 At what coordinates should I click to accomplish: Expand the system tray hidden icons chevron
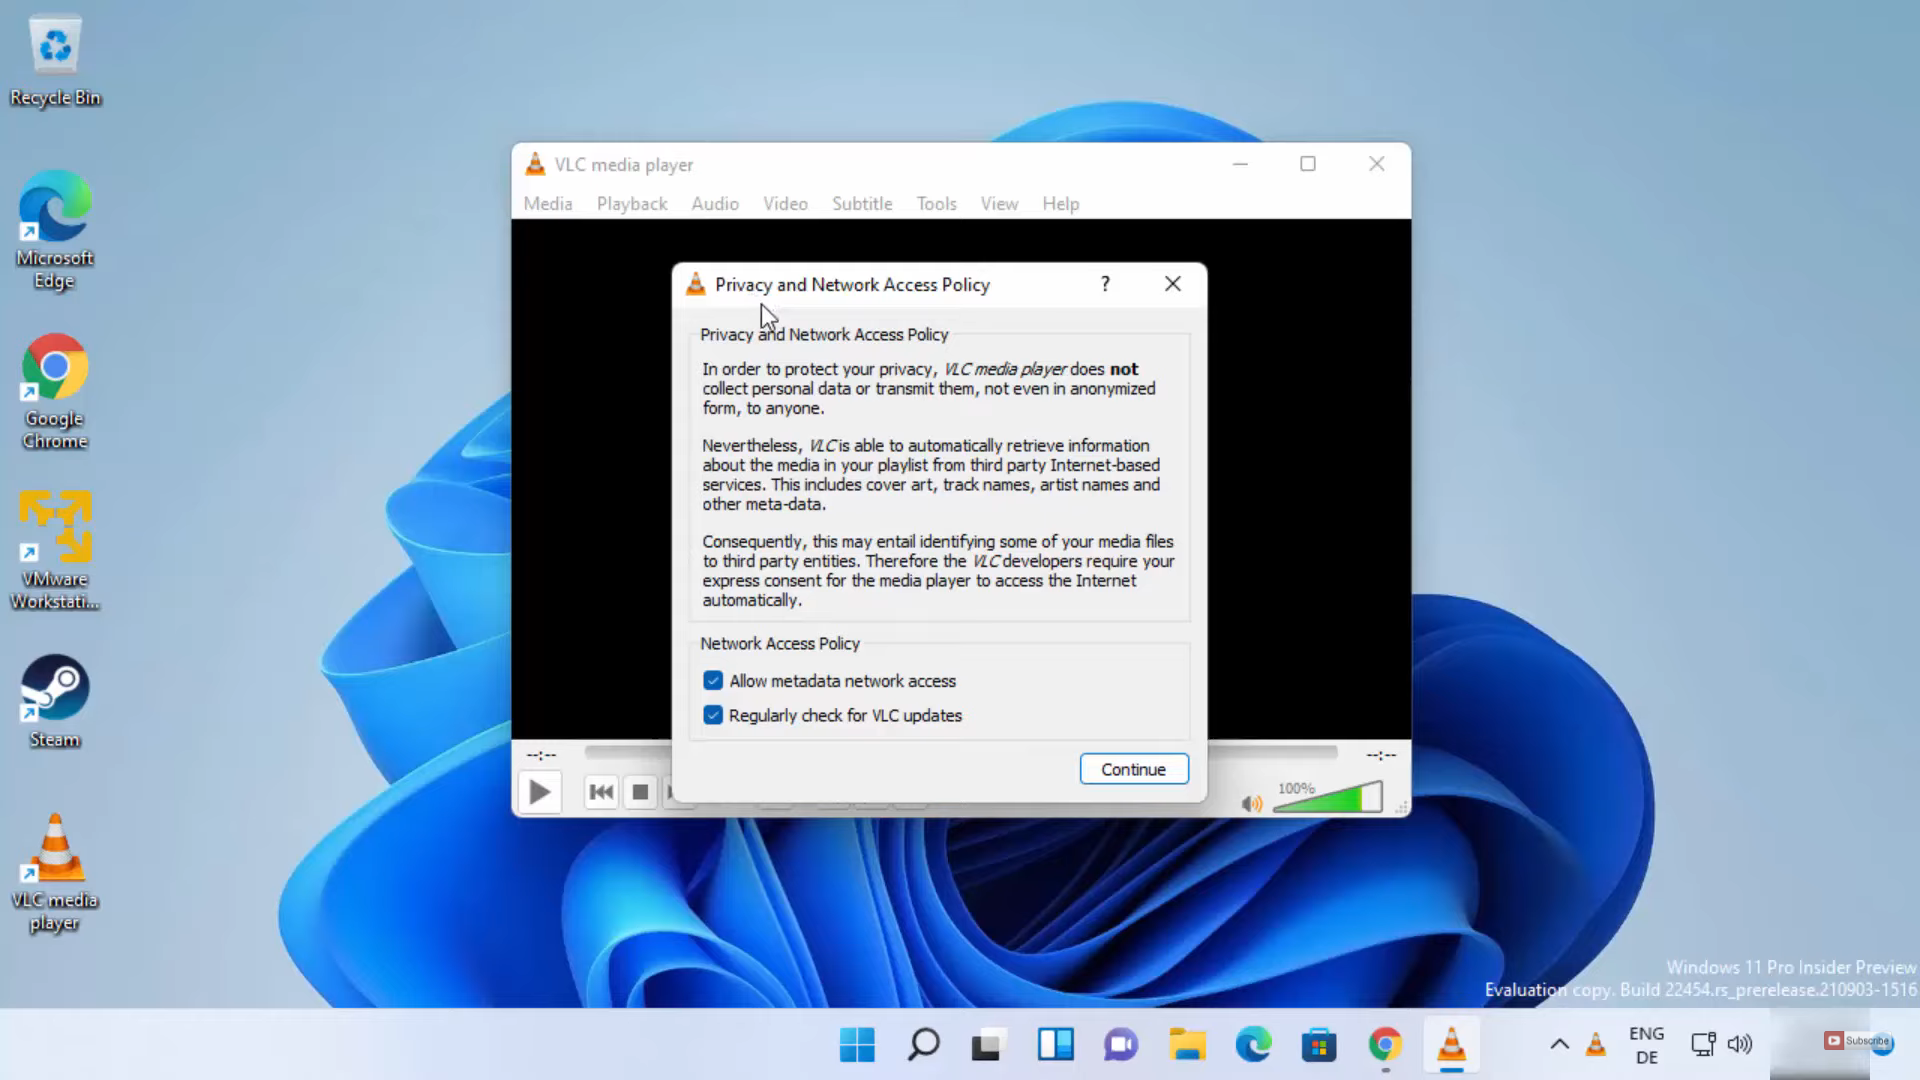pyautogui.click(x=1559, y=1045)
